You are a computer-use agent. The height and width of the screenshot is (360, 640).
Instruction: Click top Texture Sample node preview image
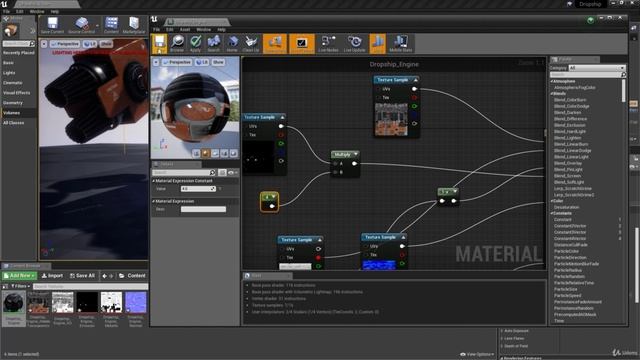(391, 119)
